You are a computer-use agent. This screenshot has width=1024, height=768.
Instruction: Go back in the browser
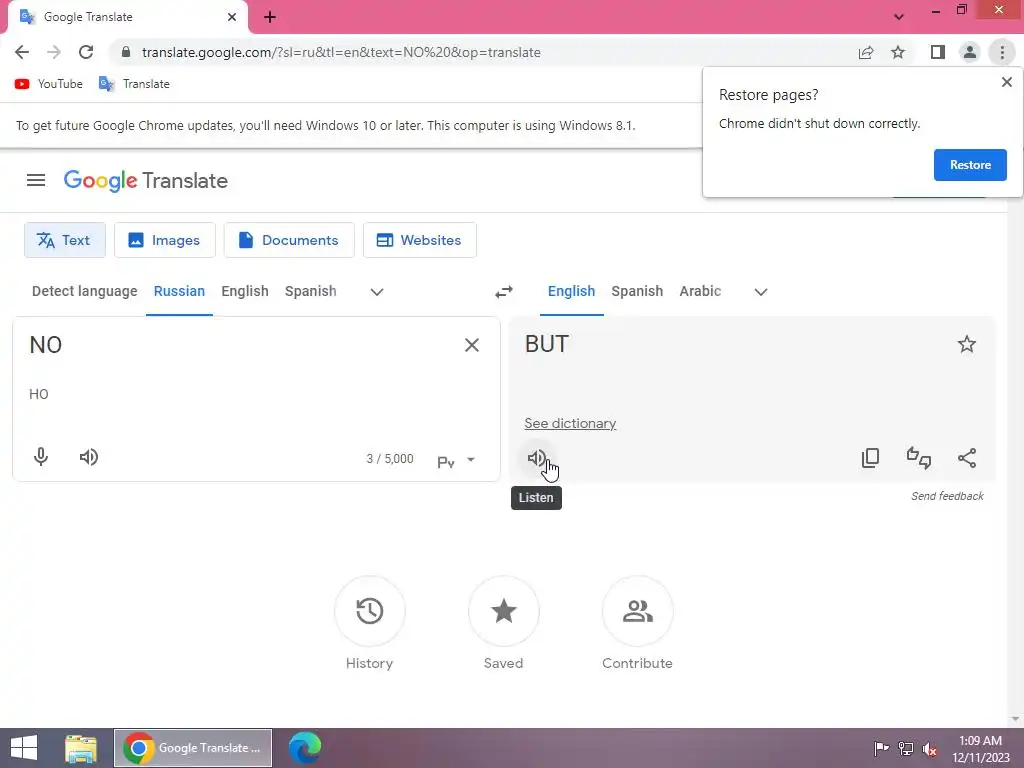pos(22,52)
